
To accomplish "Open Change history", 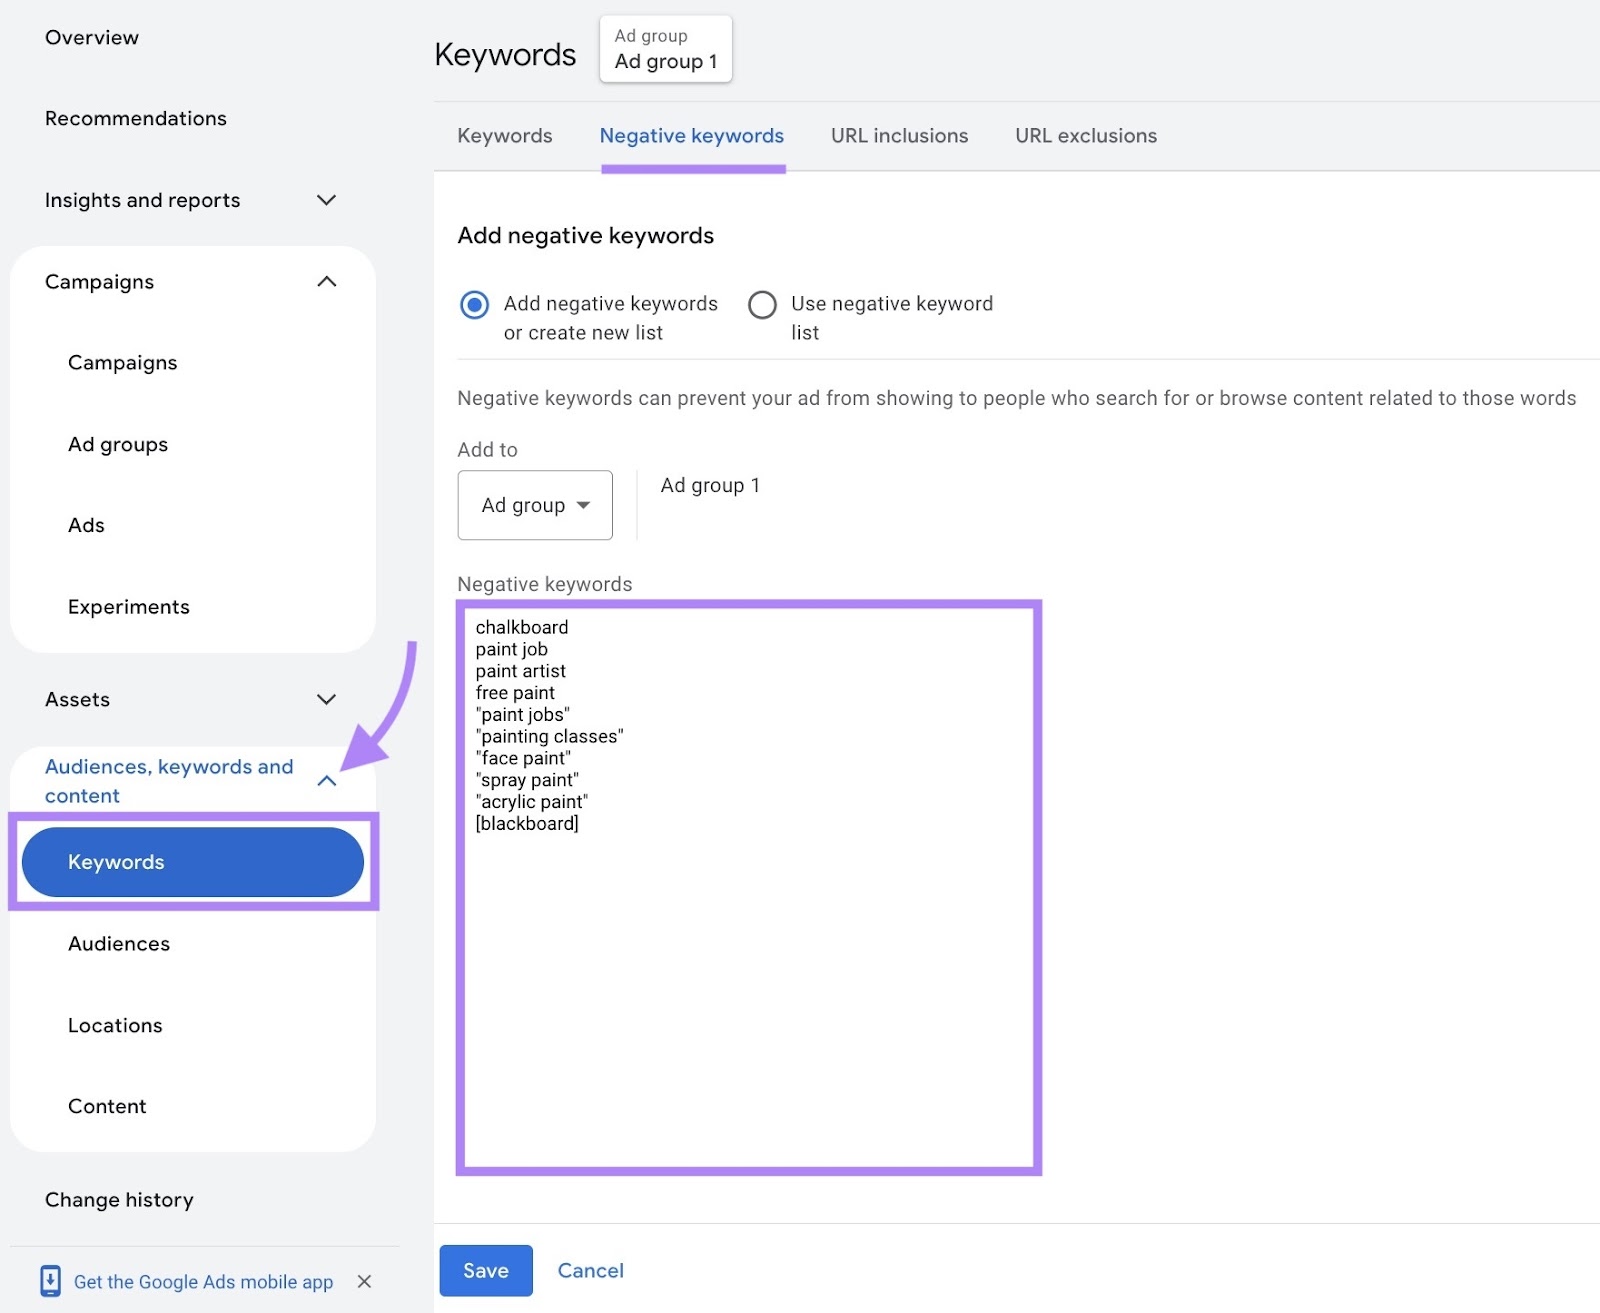I will pyautogui.click(x=119, y=1199).
